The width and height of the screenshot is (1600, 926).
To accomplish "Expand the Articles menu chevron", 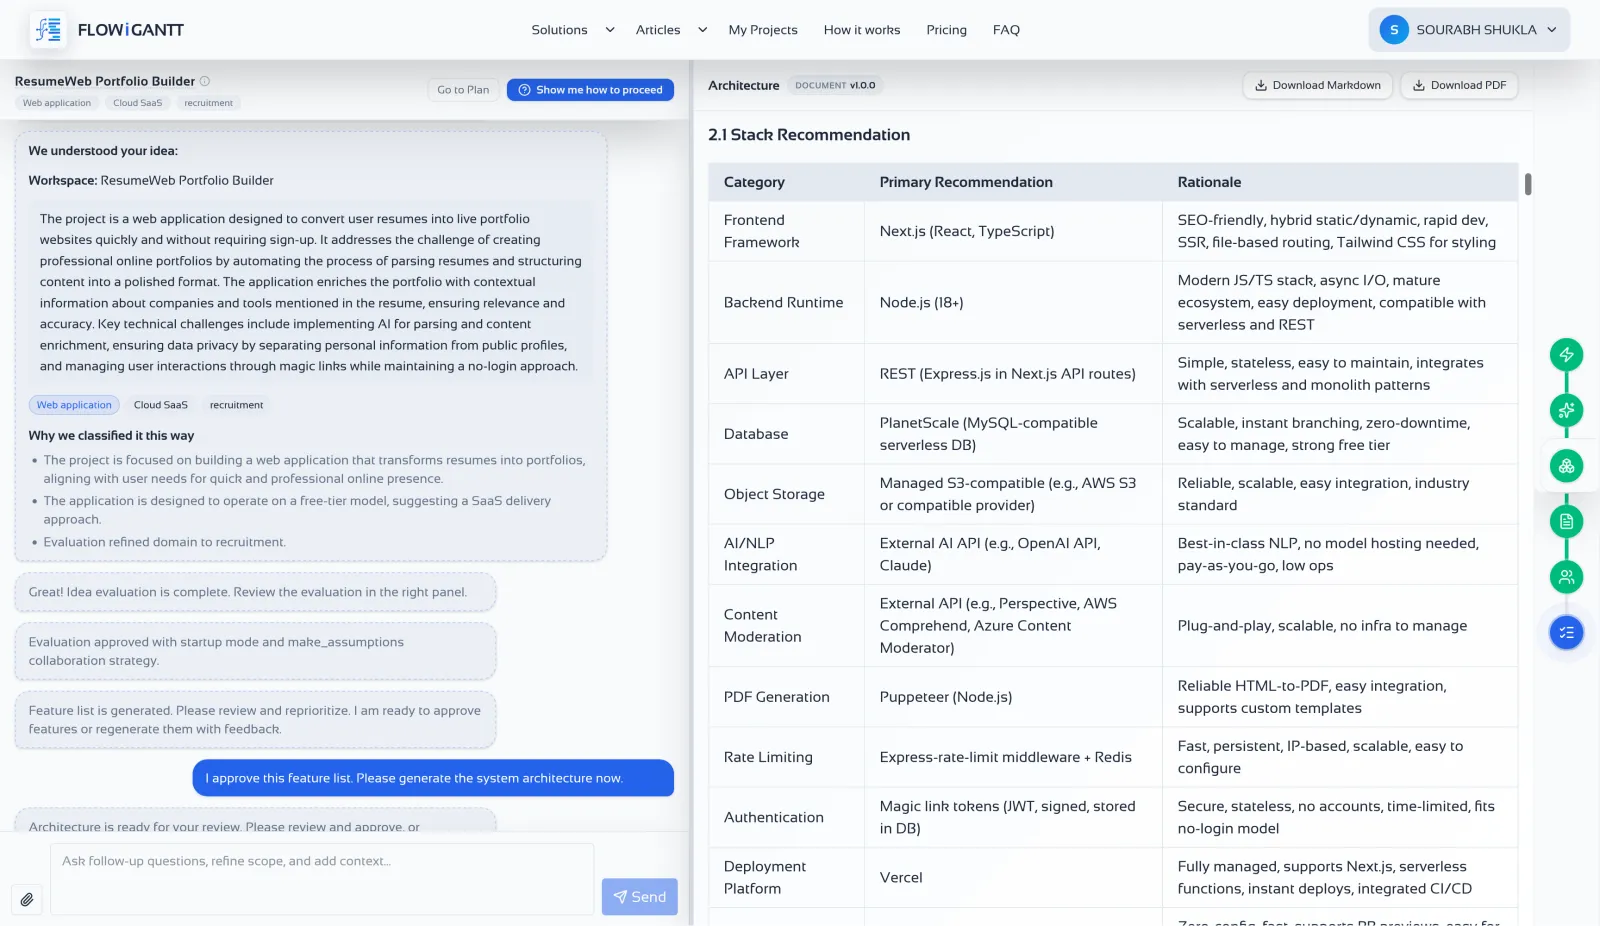I will pyautogui.click(x=703, y=30).
